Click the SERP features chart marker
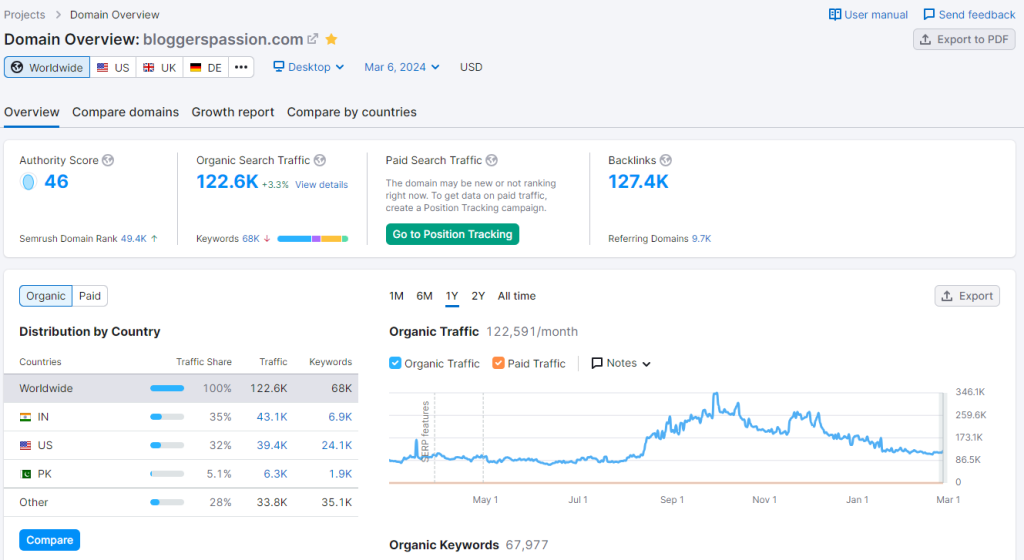 [425, 431]
